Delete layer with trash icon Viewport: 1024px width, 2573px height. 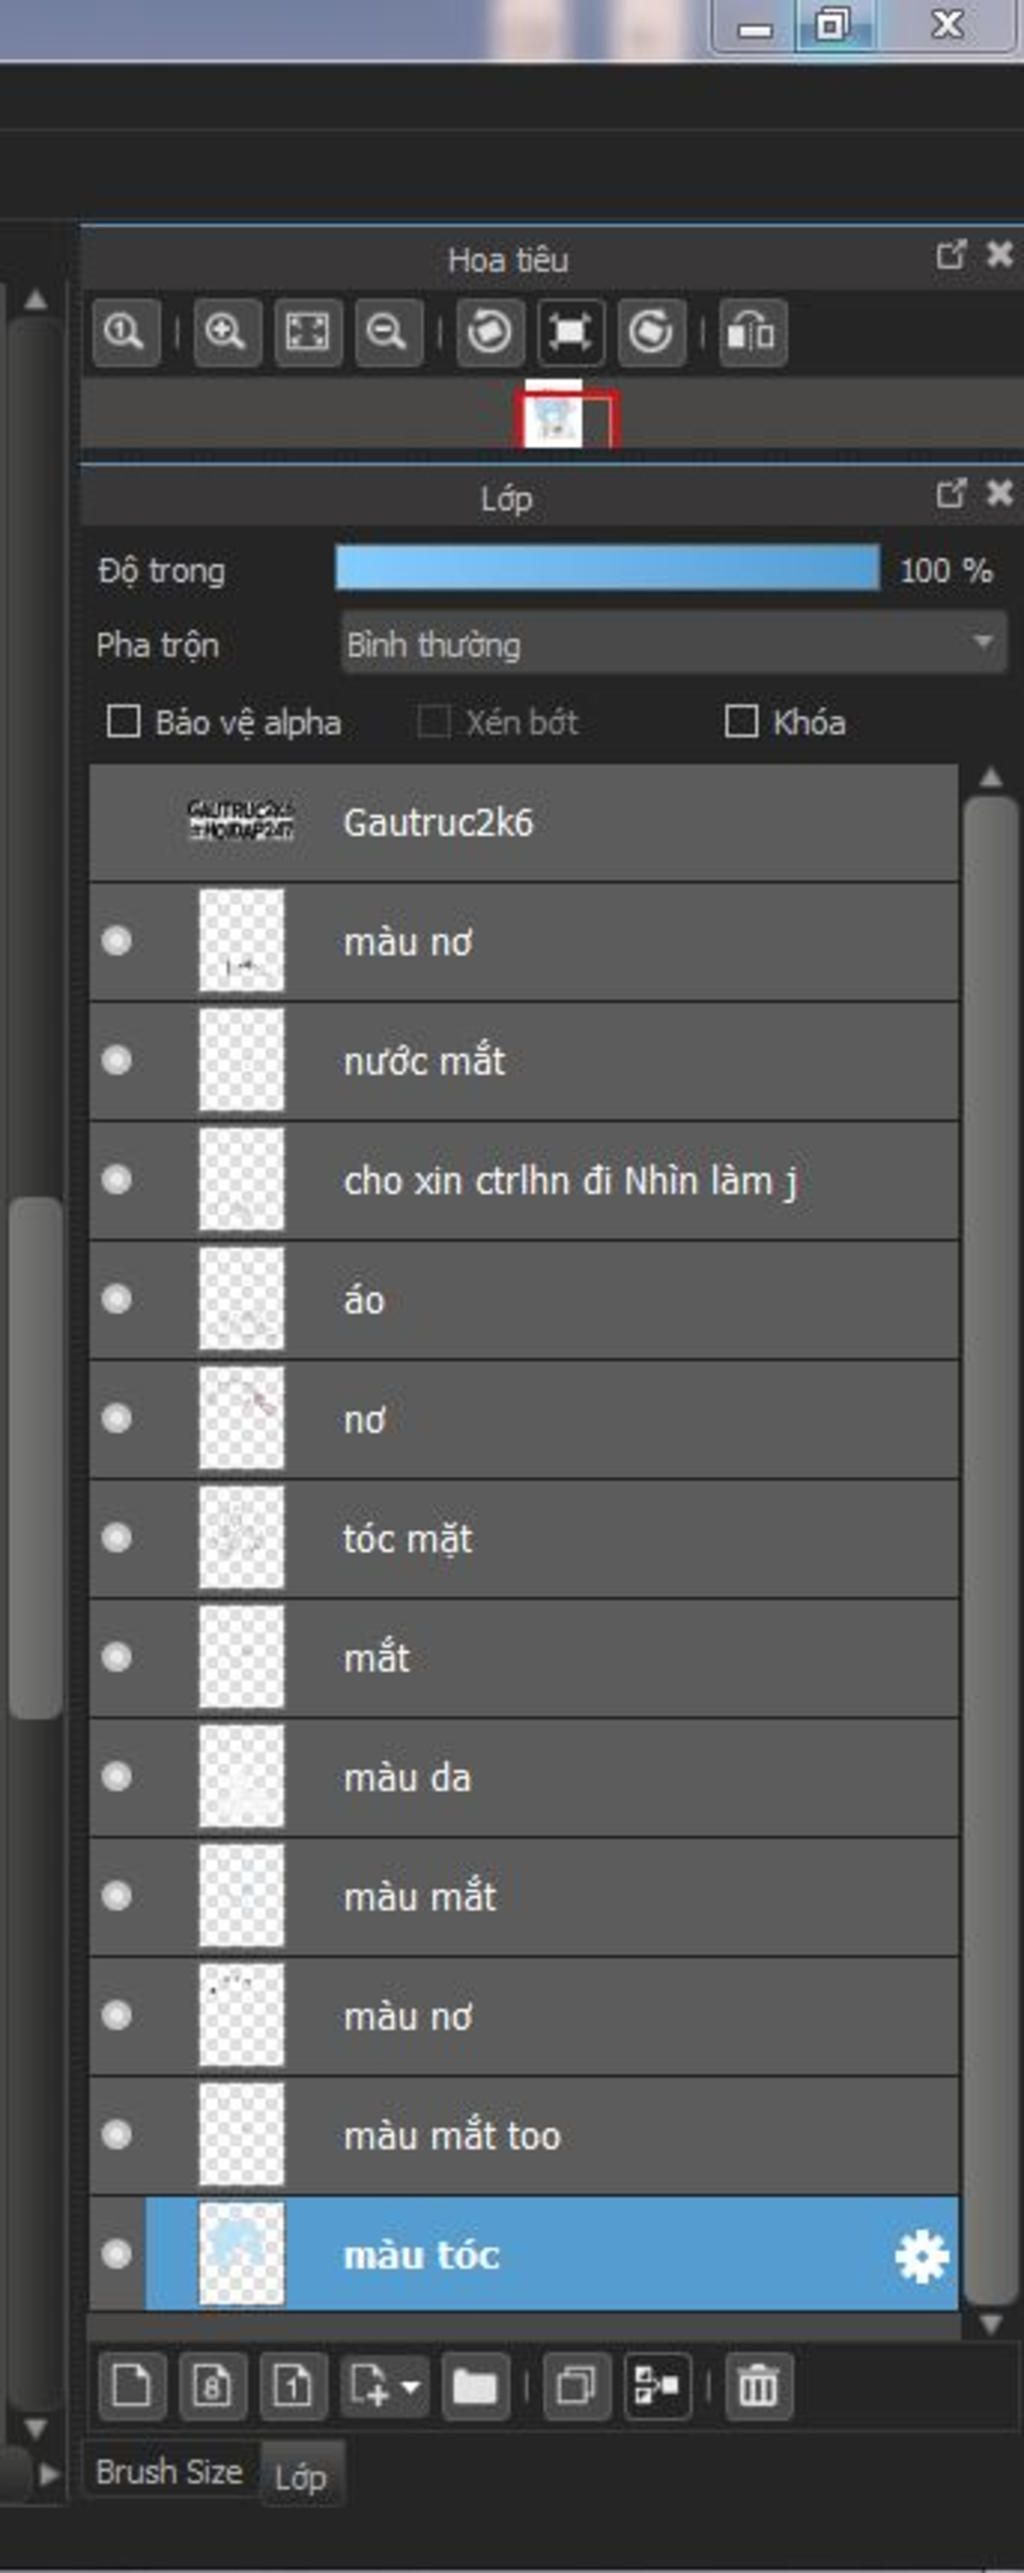[758, 2387]
